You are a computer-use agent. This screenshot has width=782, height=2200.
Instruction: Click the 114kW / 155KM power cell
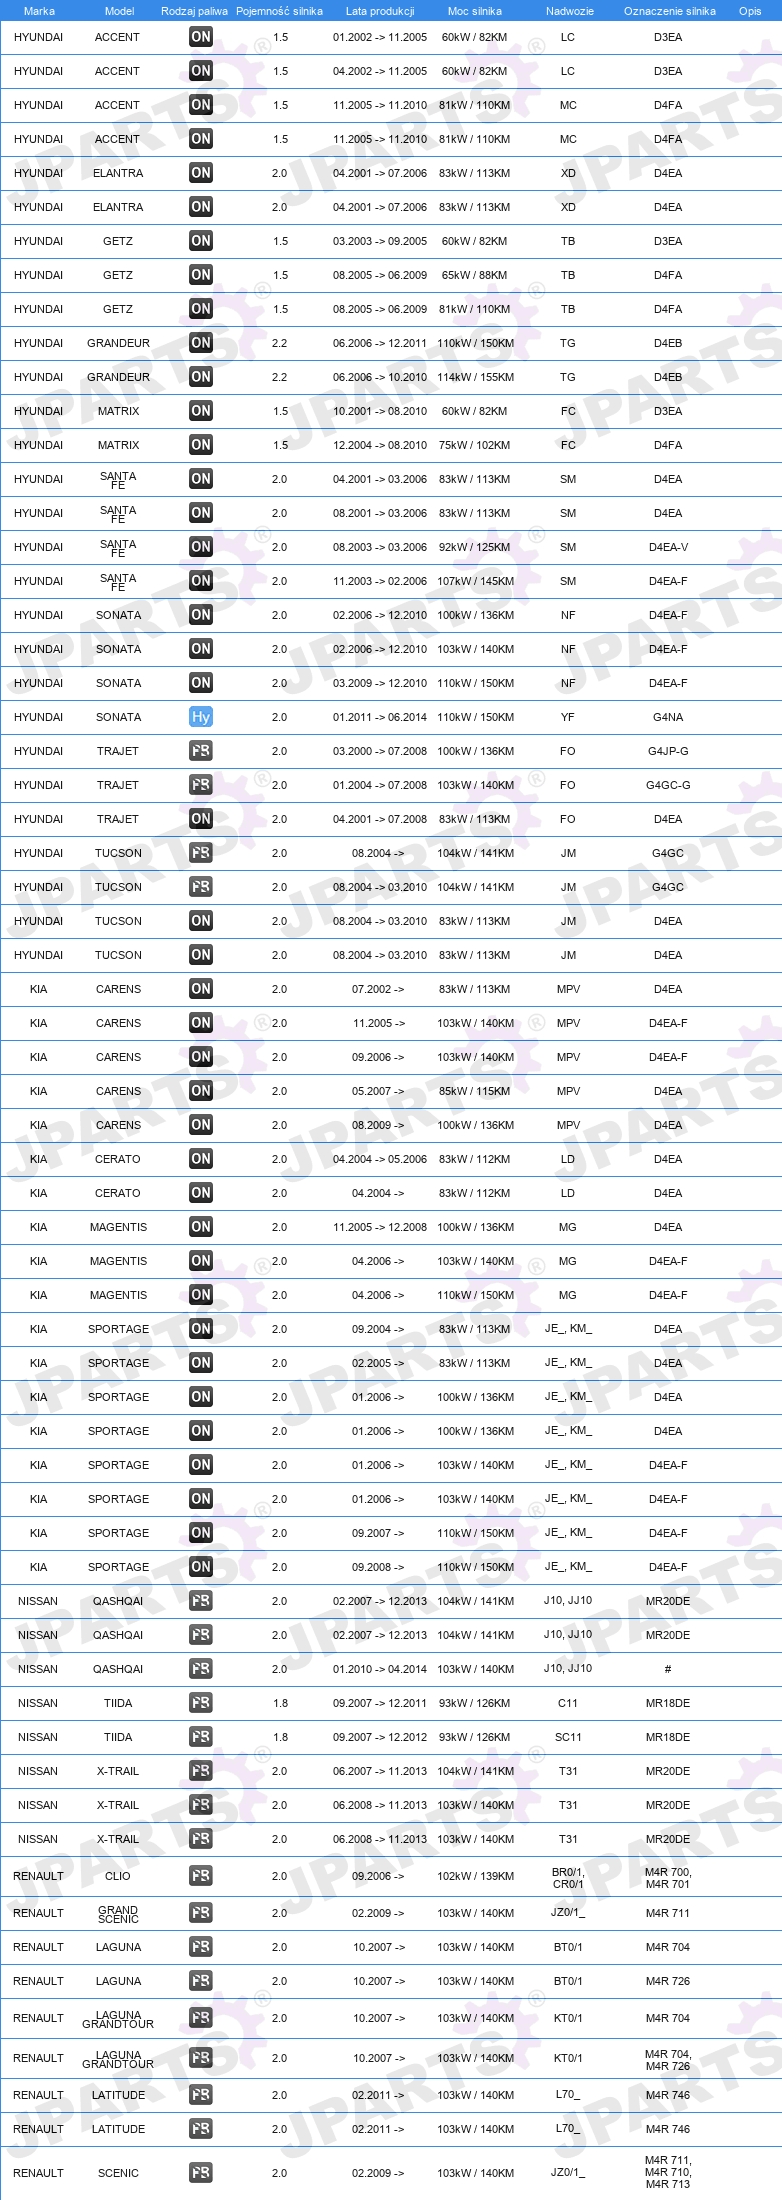tap(475, 377)
